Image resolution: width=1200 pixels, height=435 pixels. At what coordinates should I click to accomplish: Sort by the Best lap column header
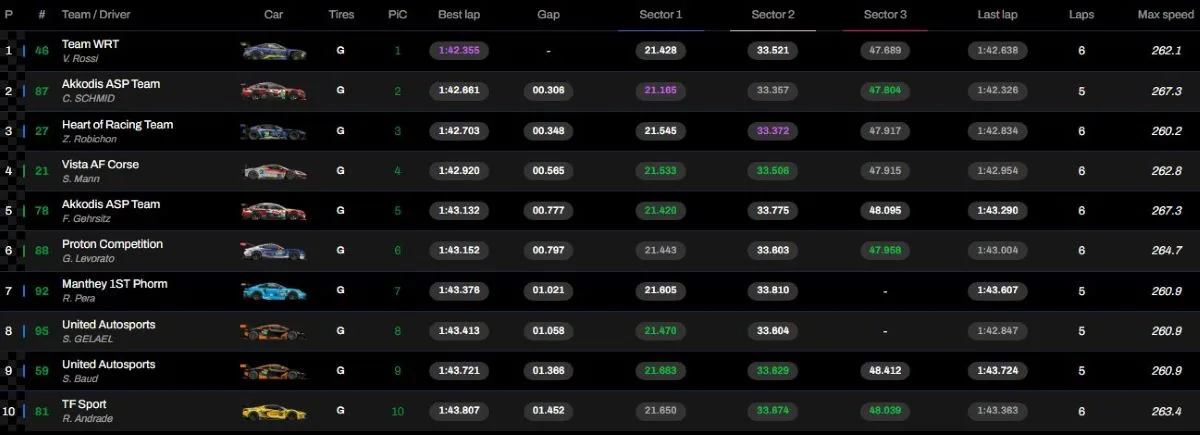coord(462,15)
